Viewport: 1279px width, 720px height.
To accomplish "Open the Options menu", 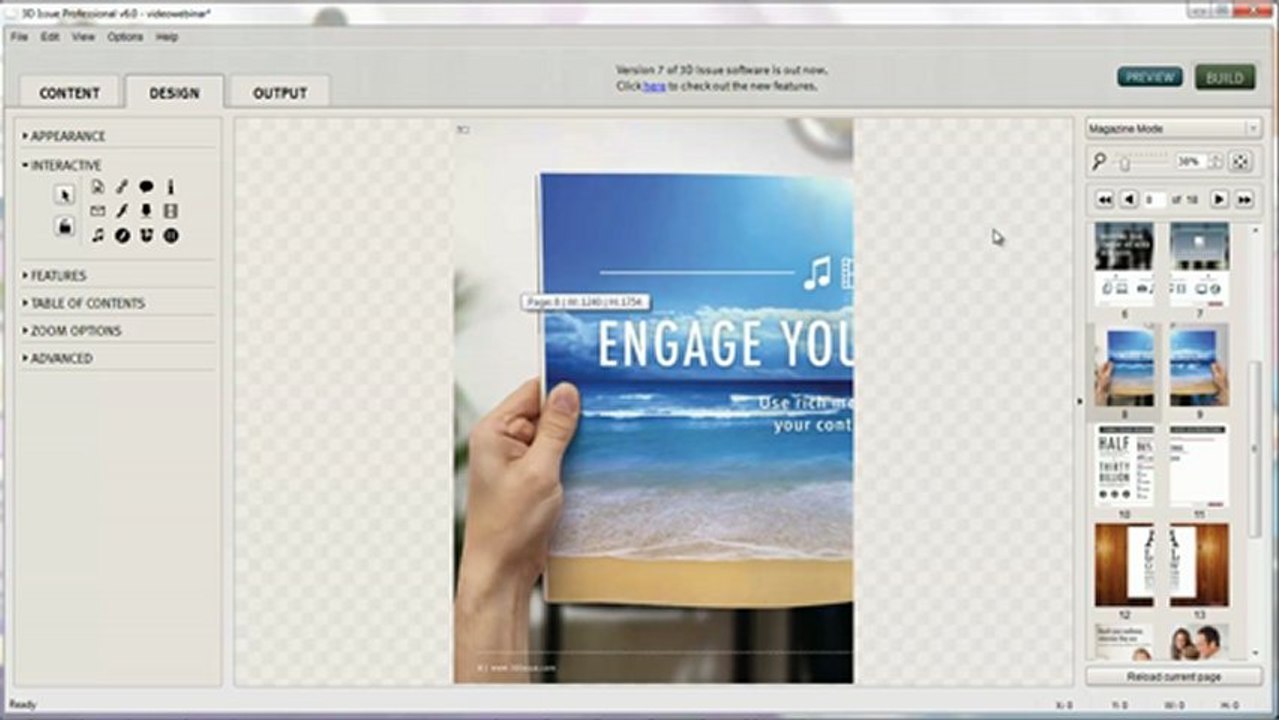I will pyautogui.click(x=125, y=37).
